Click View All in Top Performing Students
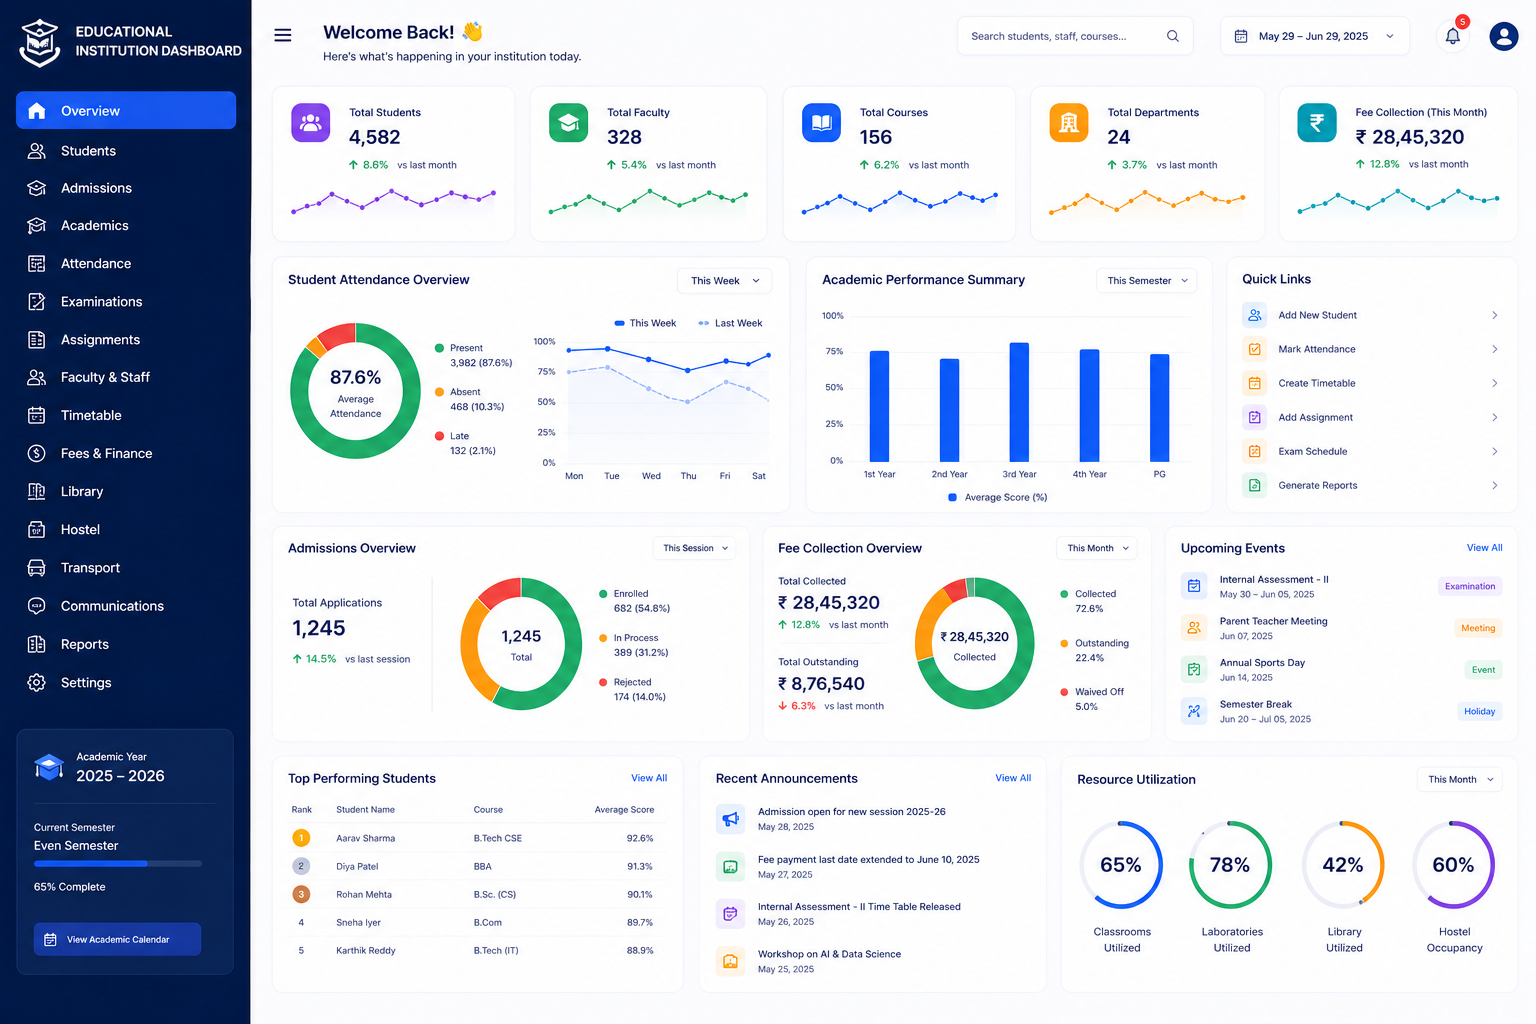The image size is (1536, 1024). pos(649,778)
